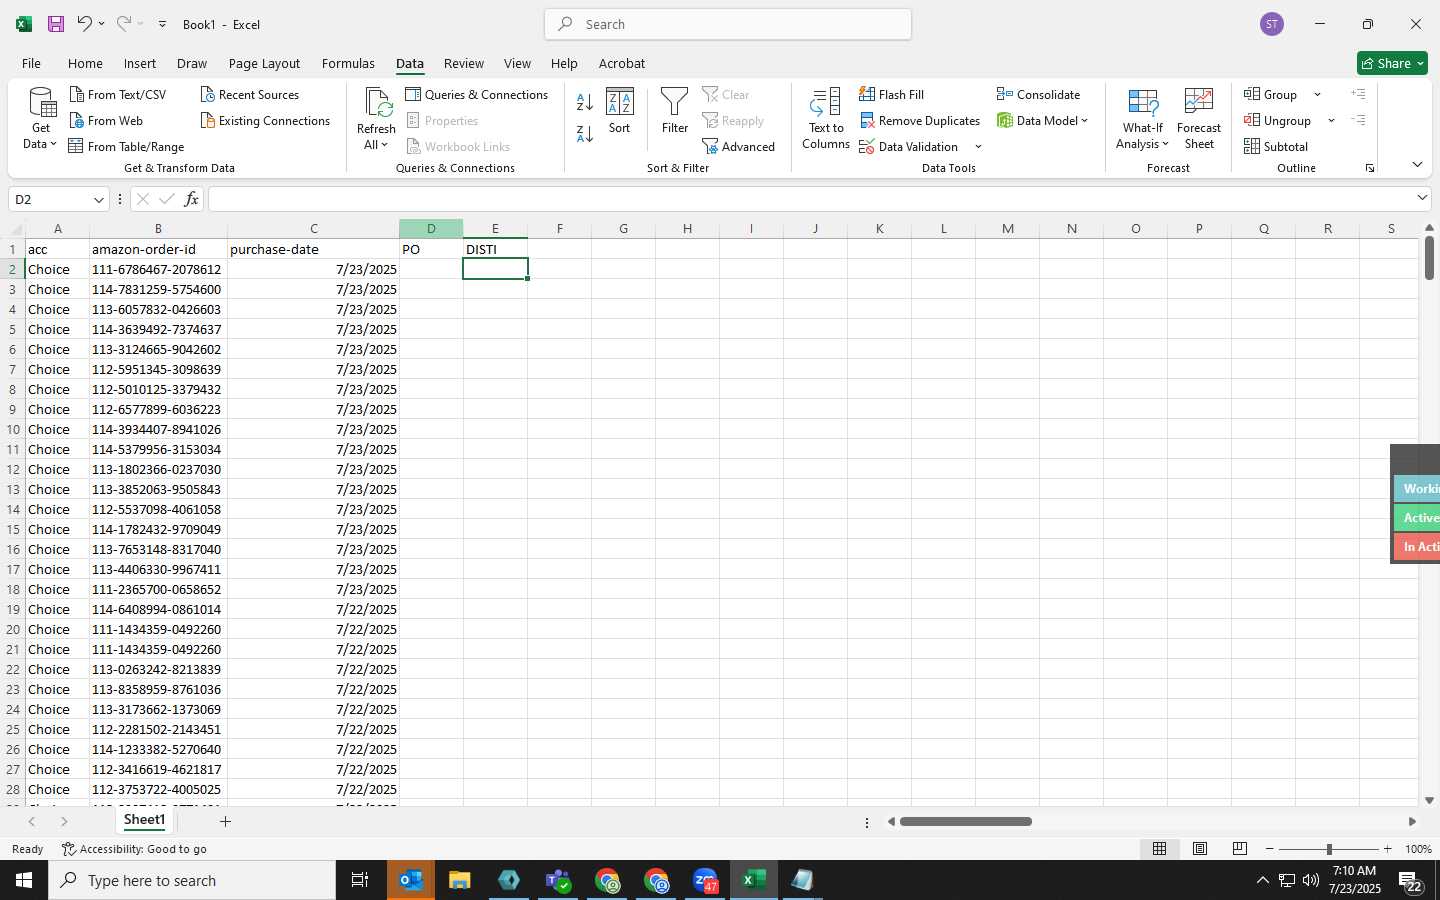Click horizontal scrollbar thumb
The width and height of the screenshot is (1440, 900).
click(966, 822)
